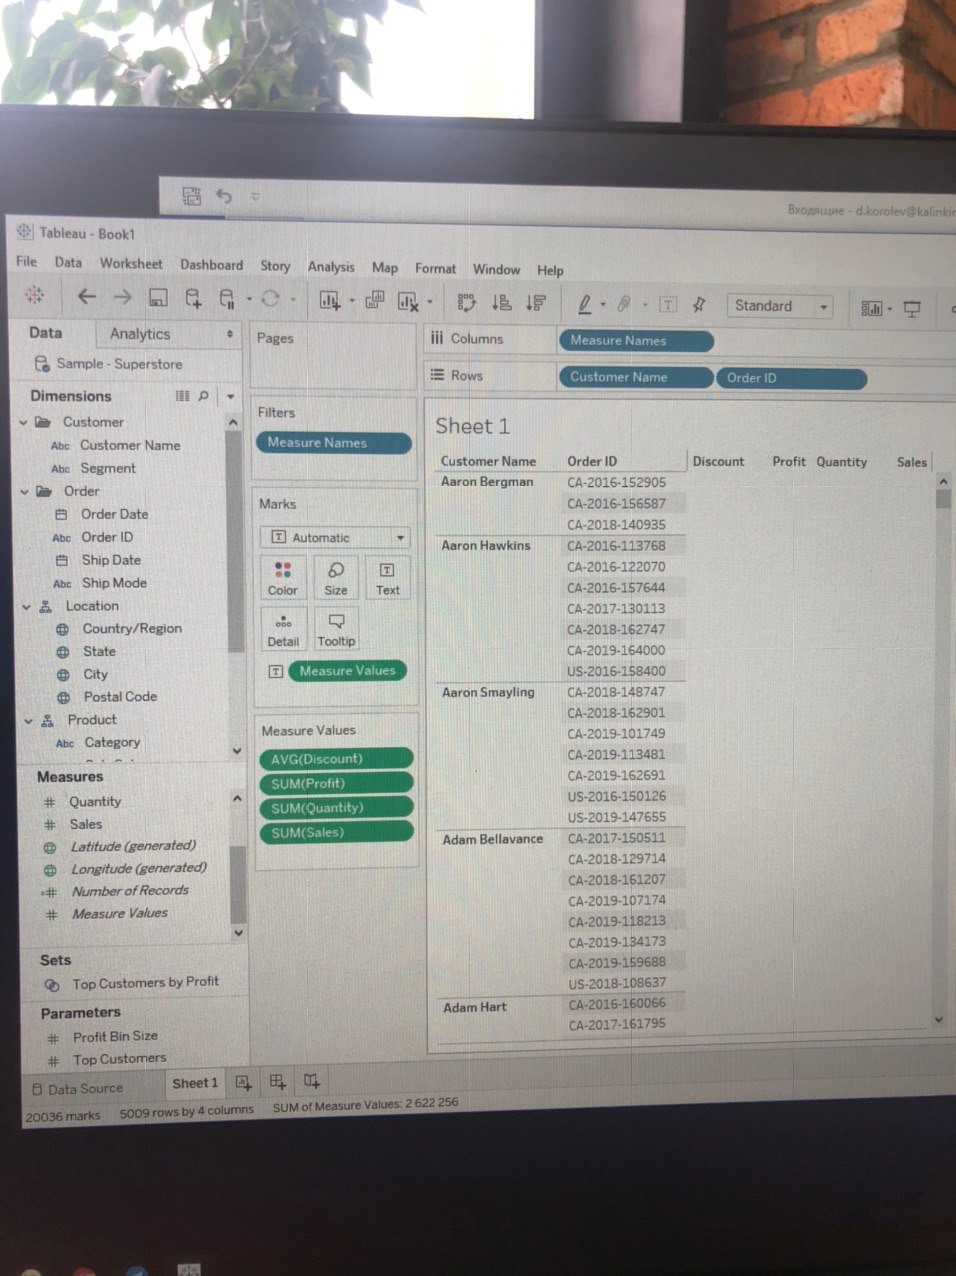Click the Save workbook icon

click(158, 297)
